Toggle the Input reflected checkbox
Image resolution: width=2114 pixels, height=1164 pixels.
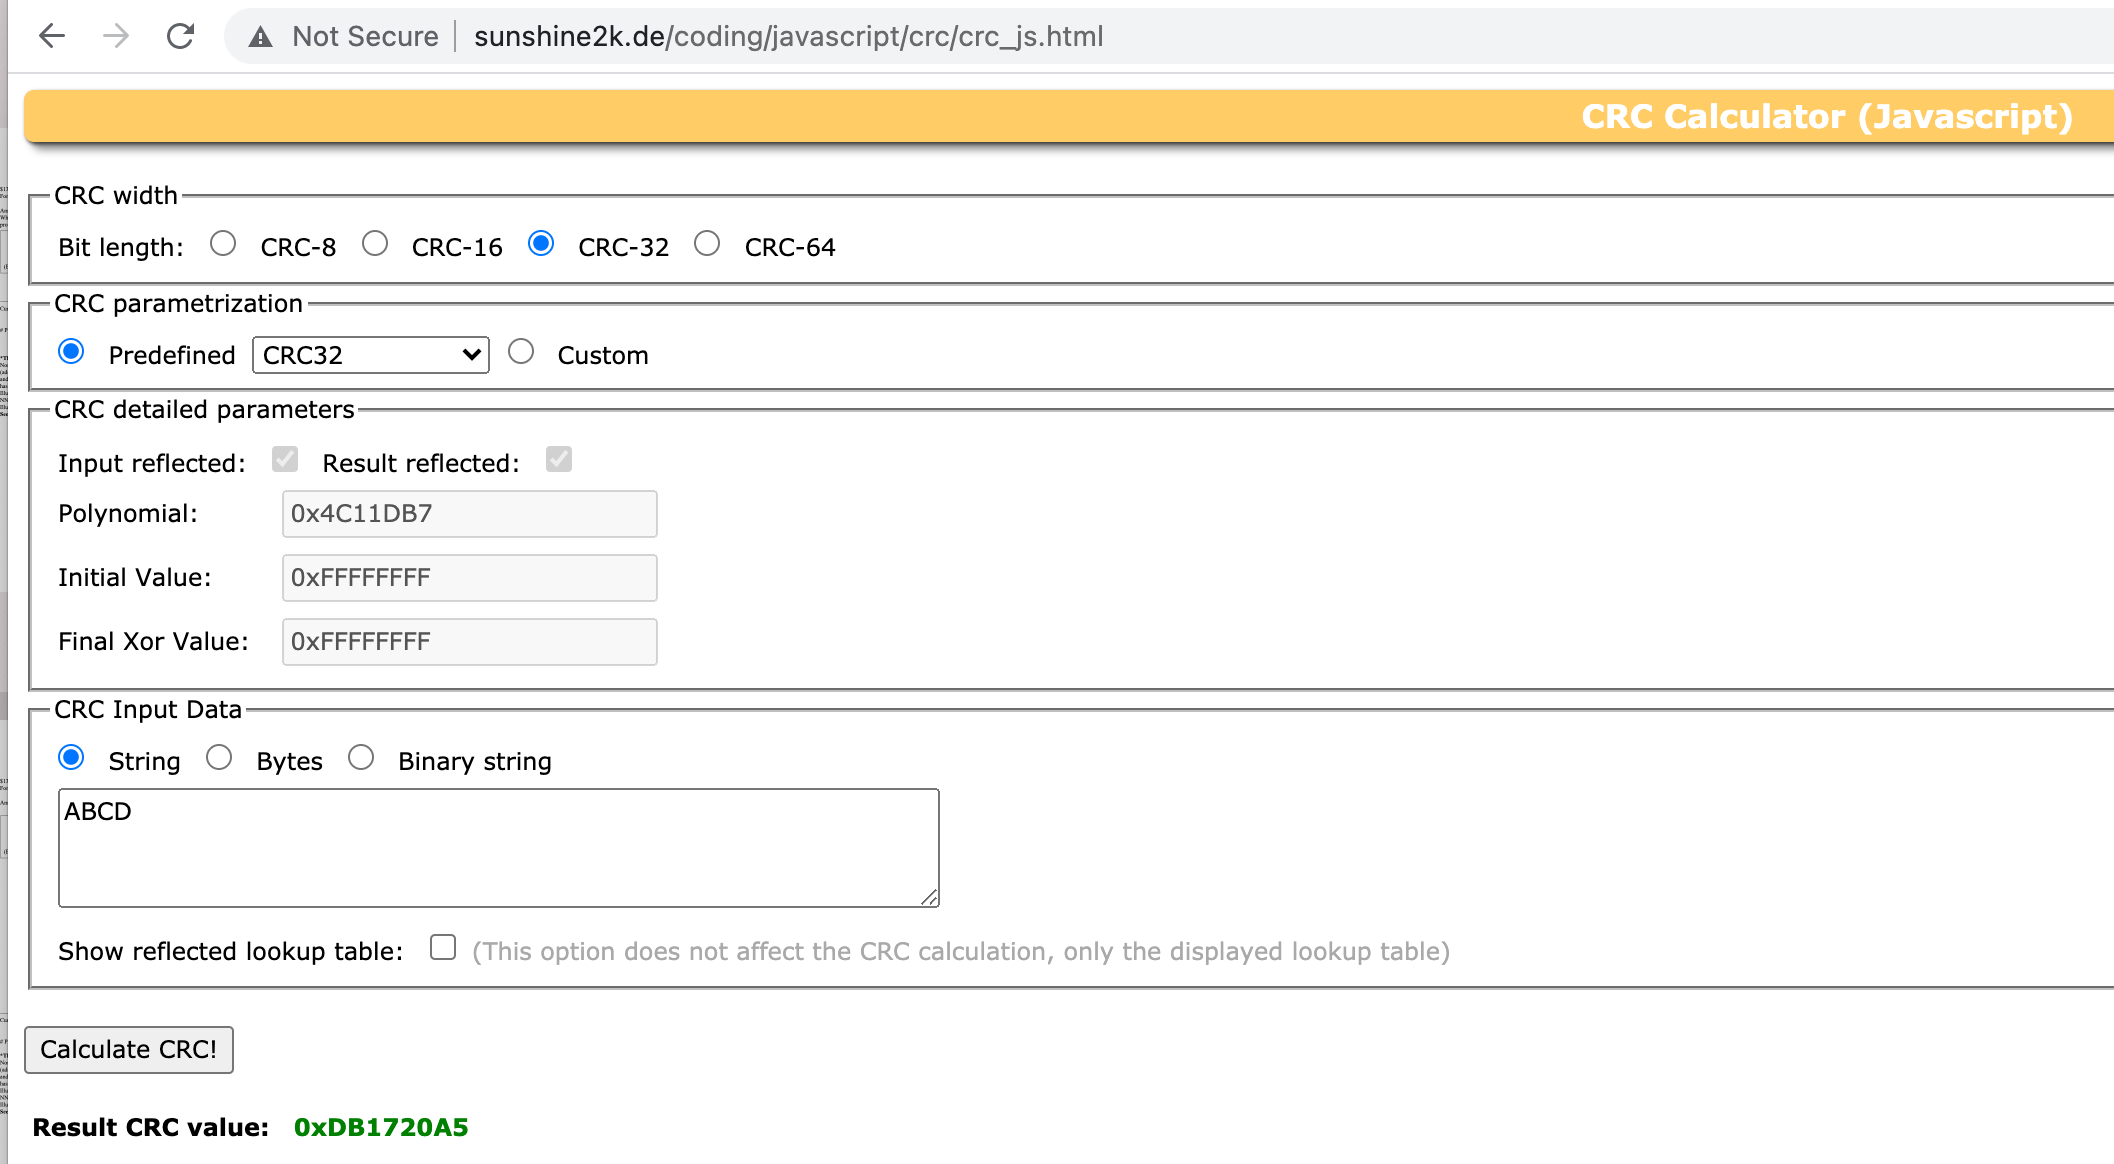click(x=285, y=459)
